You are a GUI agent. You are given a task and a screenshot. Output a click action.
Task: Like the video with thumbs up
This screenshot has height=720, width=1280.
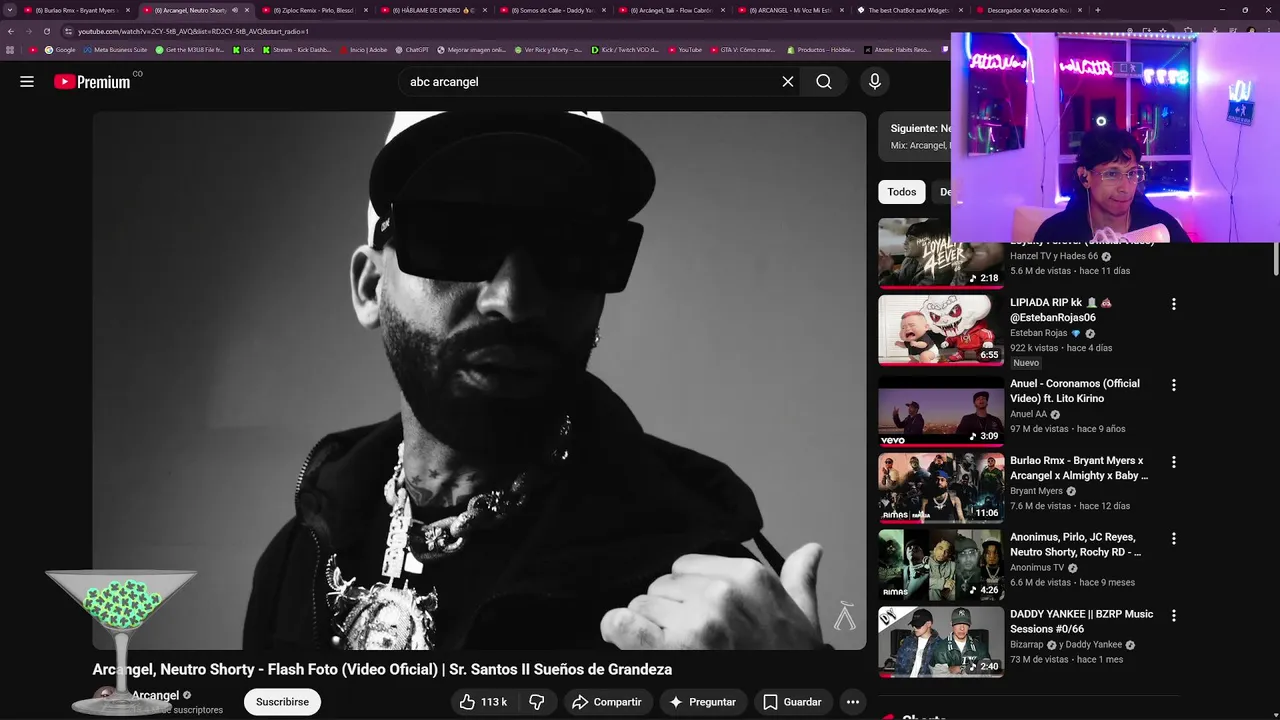484,702
